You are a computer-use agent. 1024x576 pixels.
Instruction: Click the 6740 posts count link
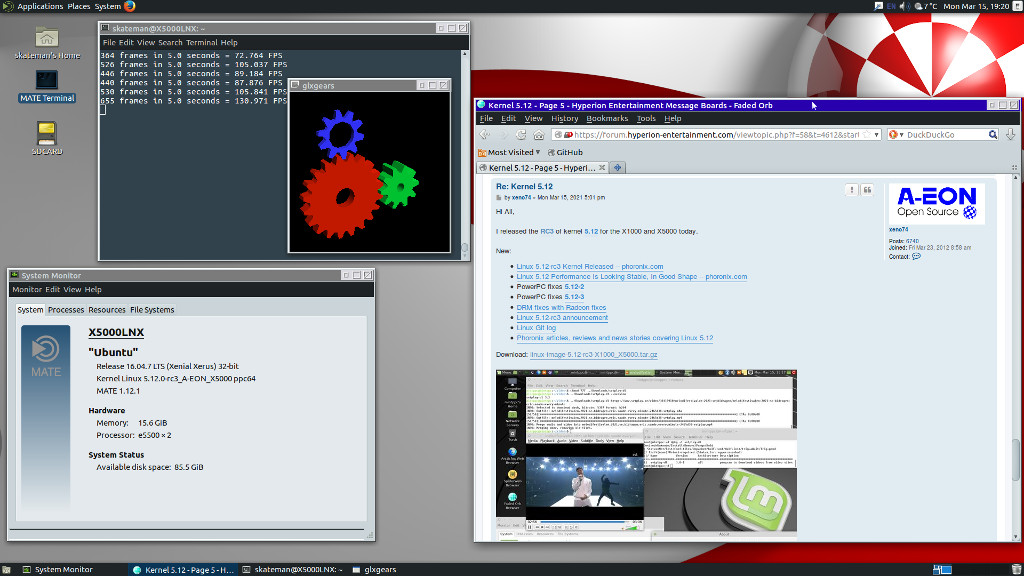(x=912, y=241)
